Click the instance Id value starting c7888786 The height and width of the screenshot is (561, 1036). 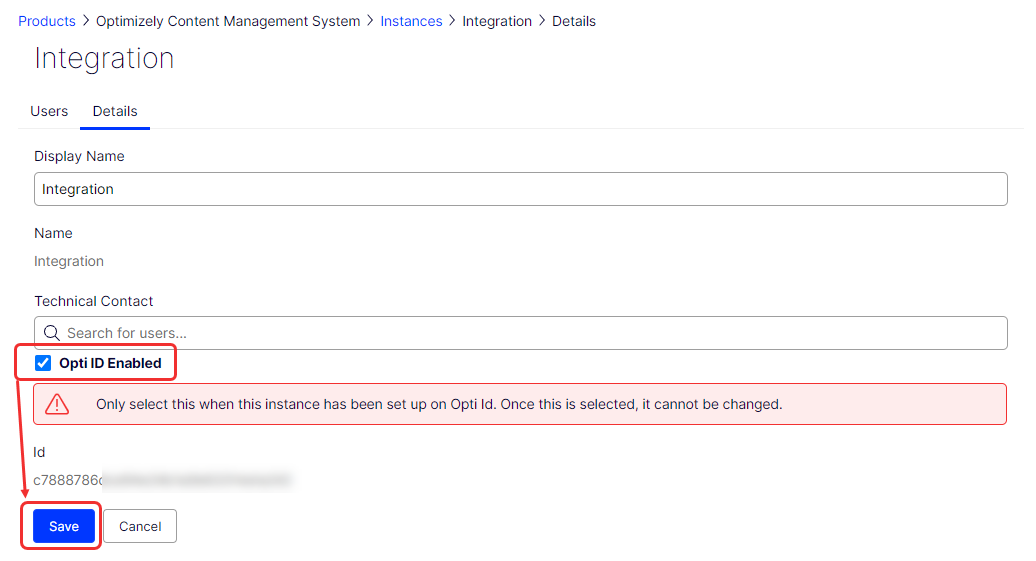(x=162, y=480)
